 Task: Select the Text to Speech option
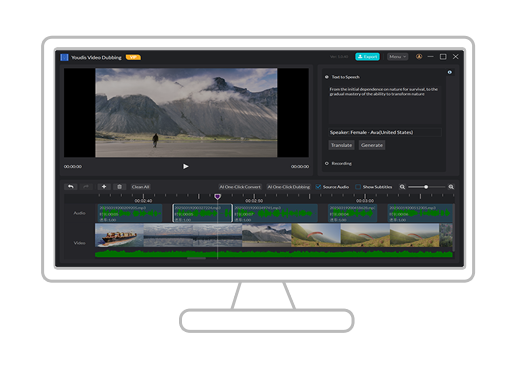[327, 77]
